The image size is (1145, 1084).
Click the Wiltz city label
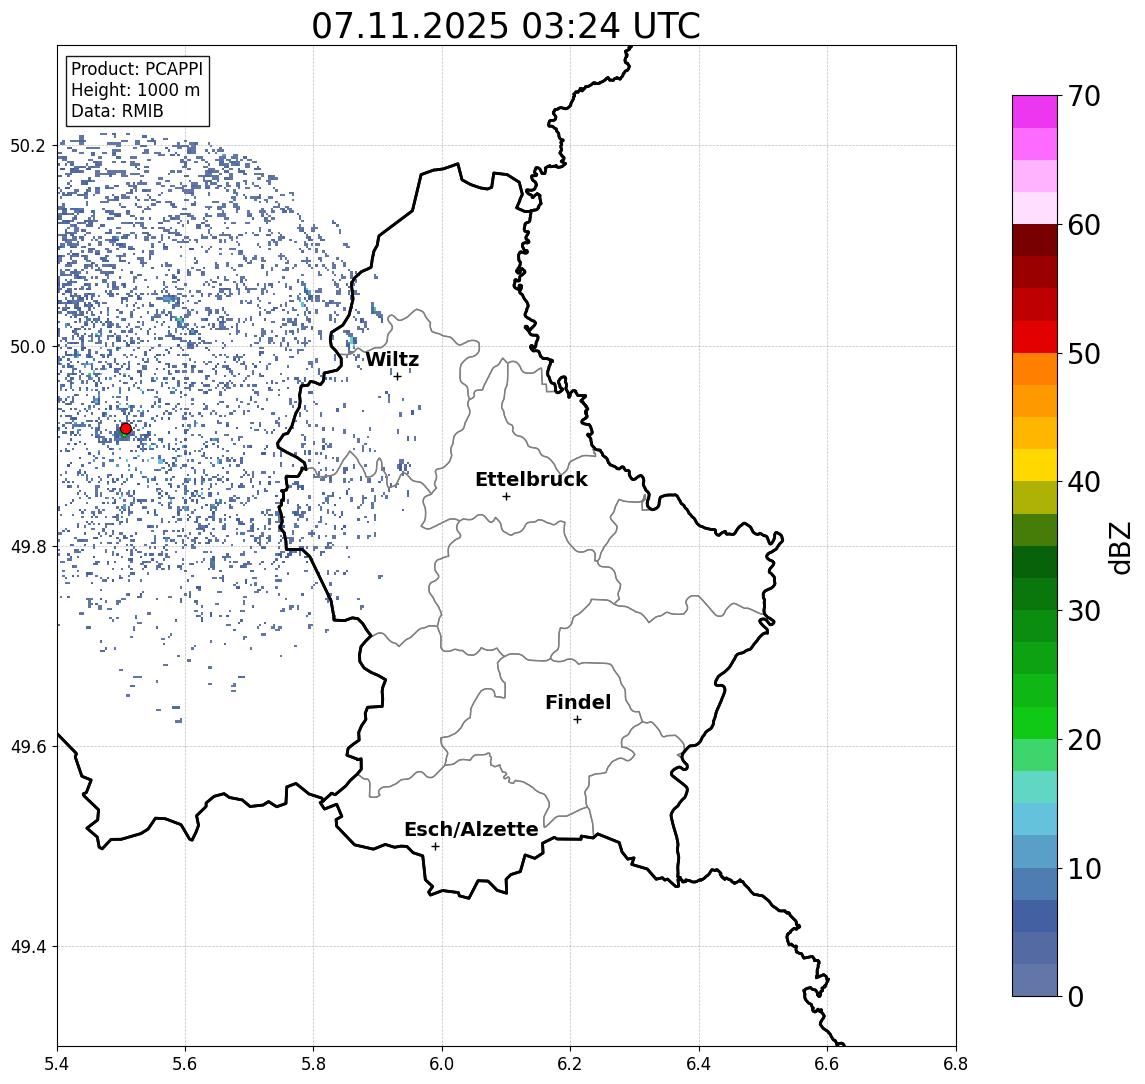(x=392, y=359)
